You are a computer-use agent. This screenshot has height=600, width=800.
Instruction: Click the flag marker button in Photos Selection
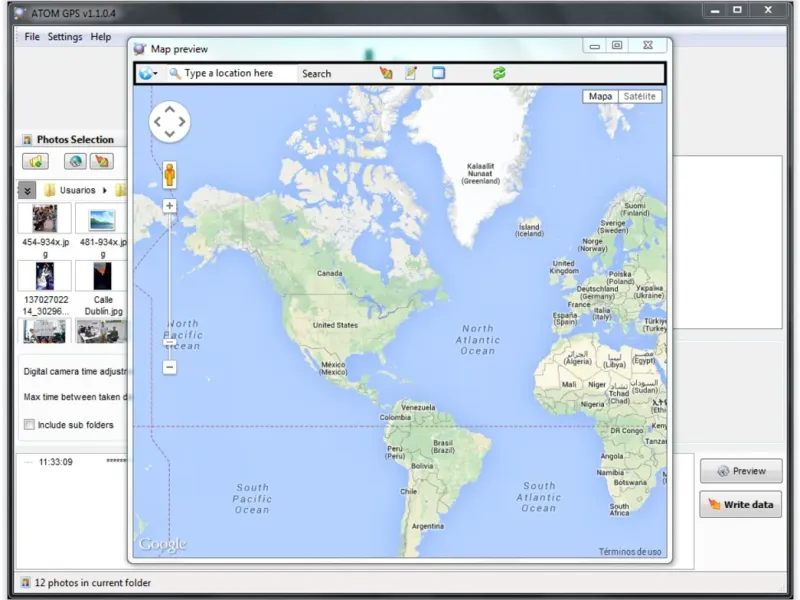coord(102,162)
